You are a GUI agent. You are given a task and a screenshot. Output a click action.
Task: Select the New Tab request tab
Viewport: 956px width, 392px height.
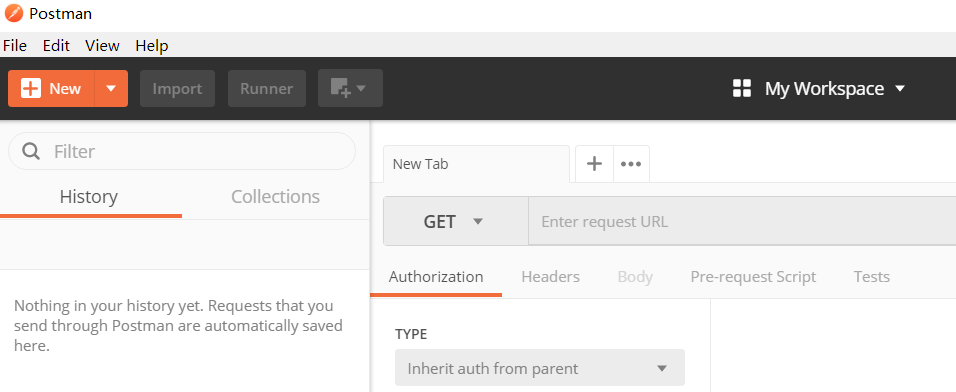click(477, 163)
